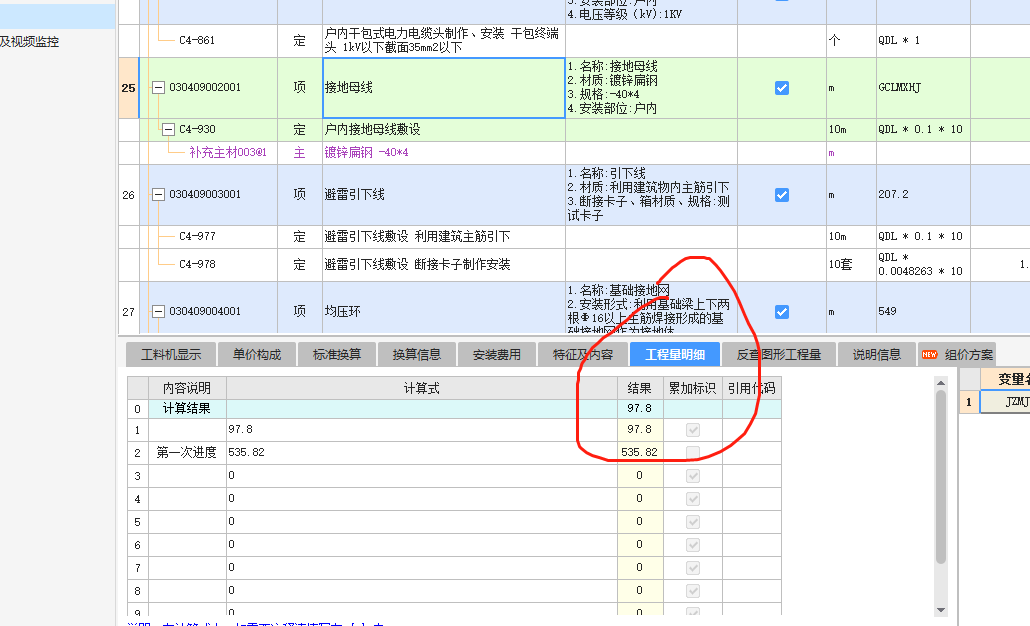Click the C4-978 quota code
Viewport: 1030px width, 626px height.
pos(197,264)
